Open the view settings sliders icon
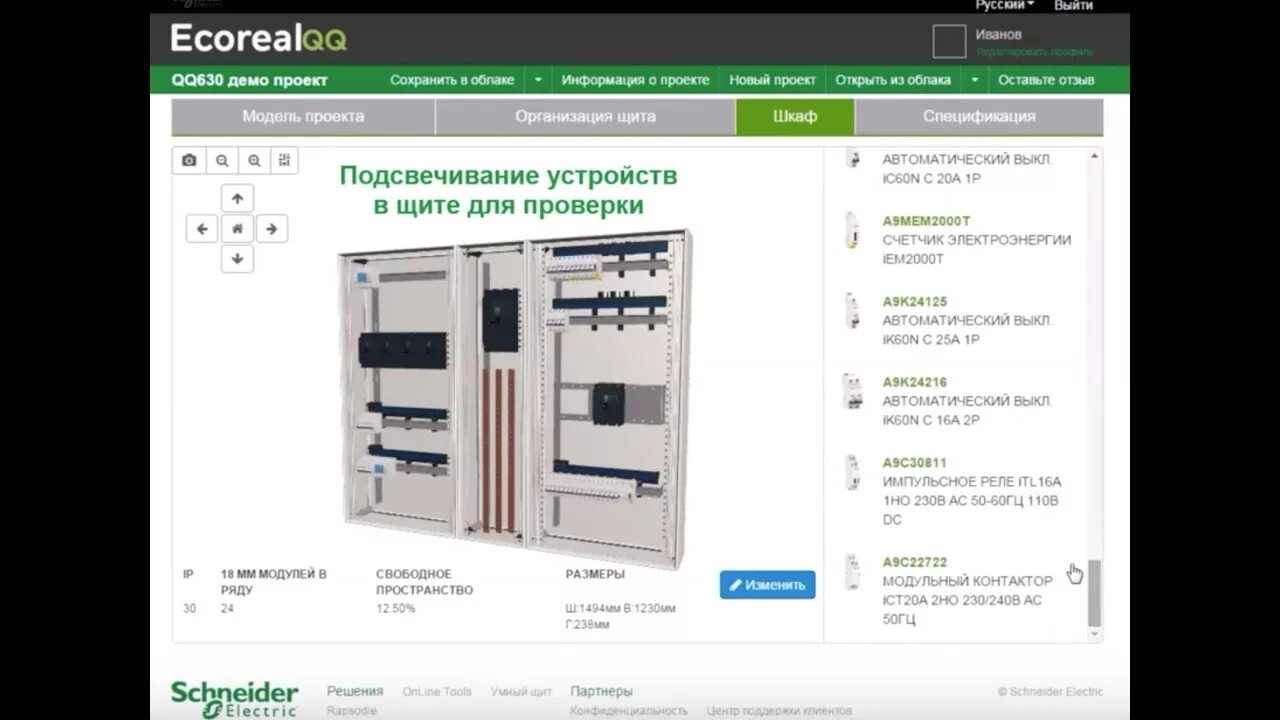The image size is (1280, 720). coord(284,160)
